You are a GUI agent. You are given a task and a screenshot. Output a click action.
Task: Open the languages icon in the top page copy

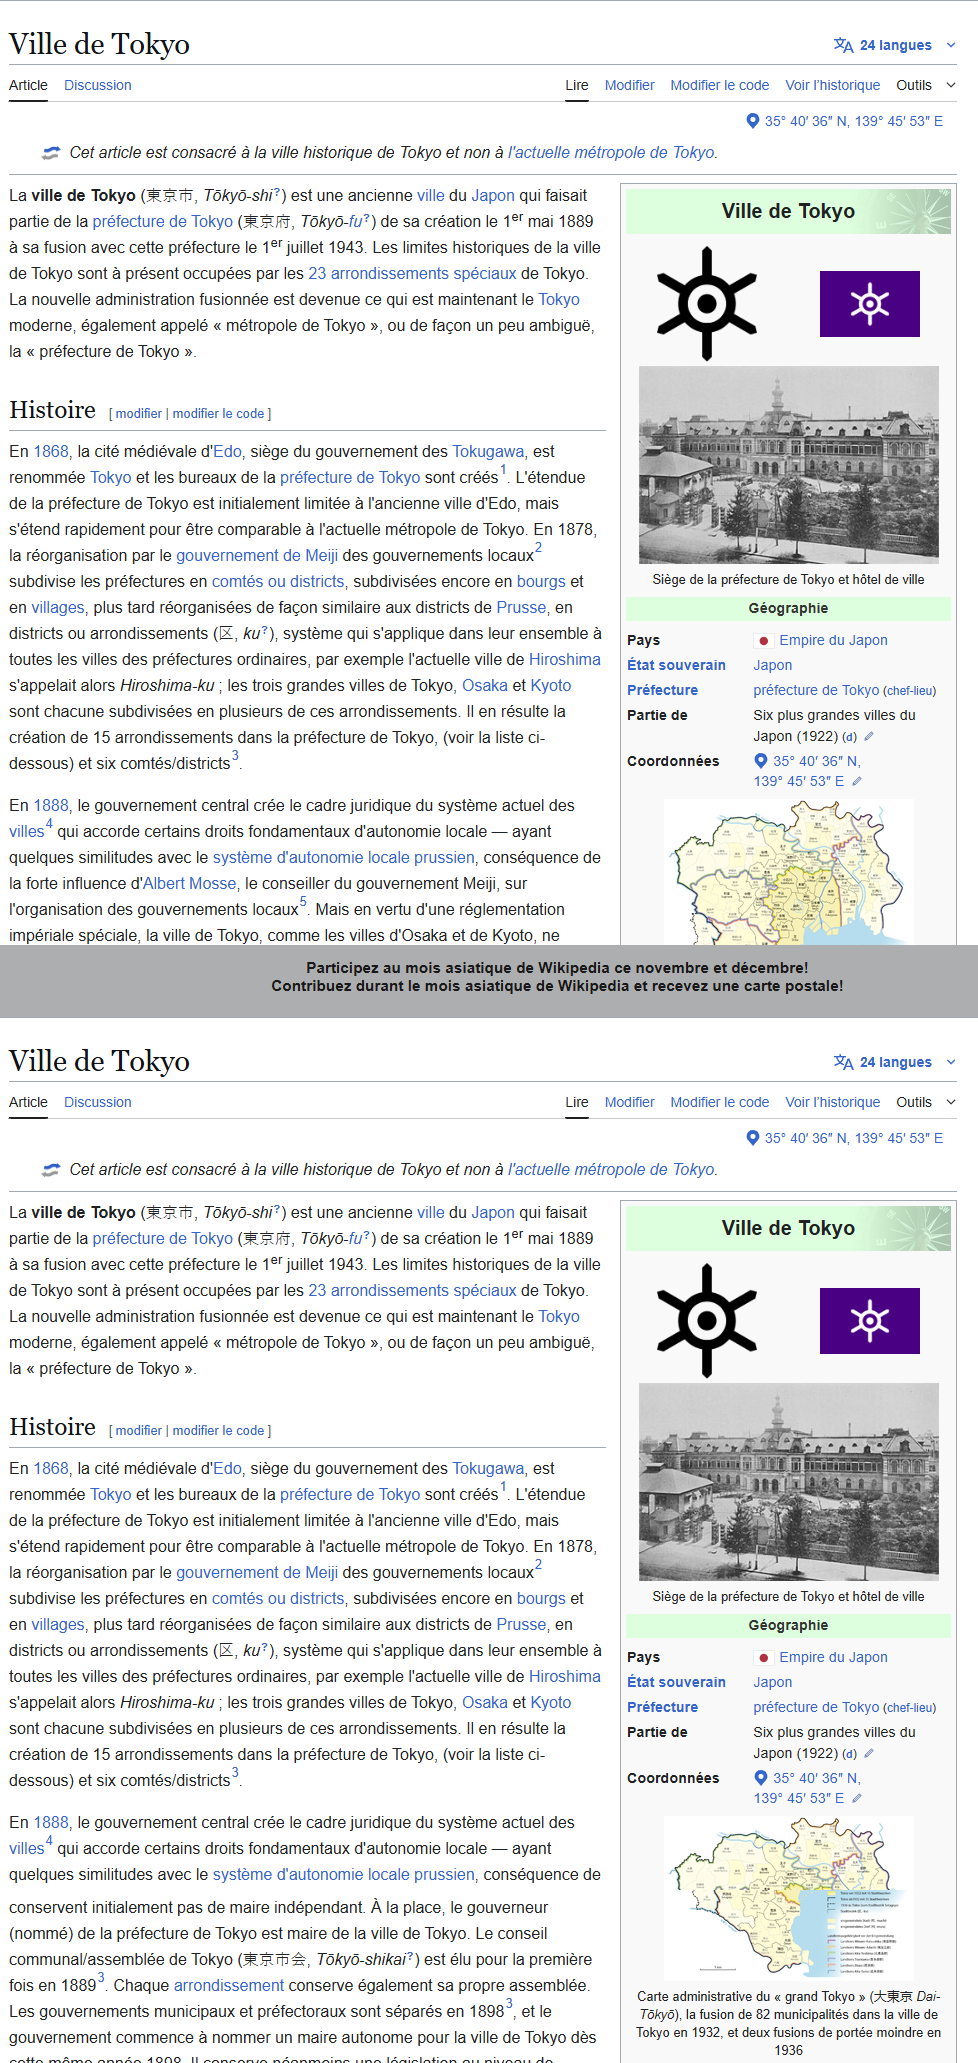[844, 45]
